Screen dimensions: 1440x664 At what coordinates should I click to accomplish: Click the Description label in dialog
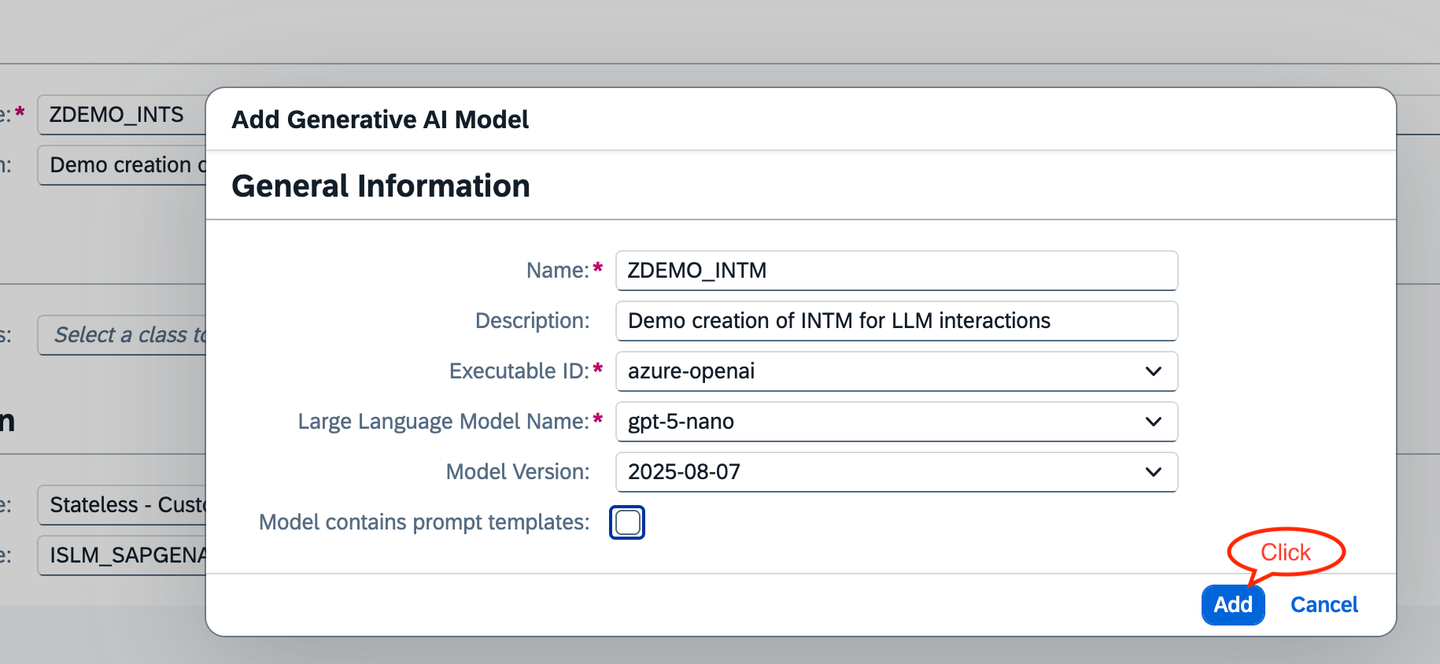click(532, 321)
